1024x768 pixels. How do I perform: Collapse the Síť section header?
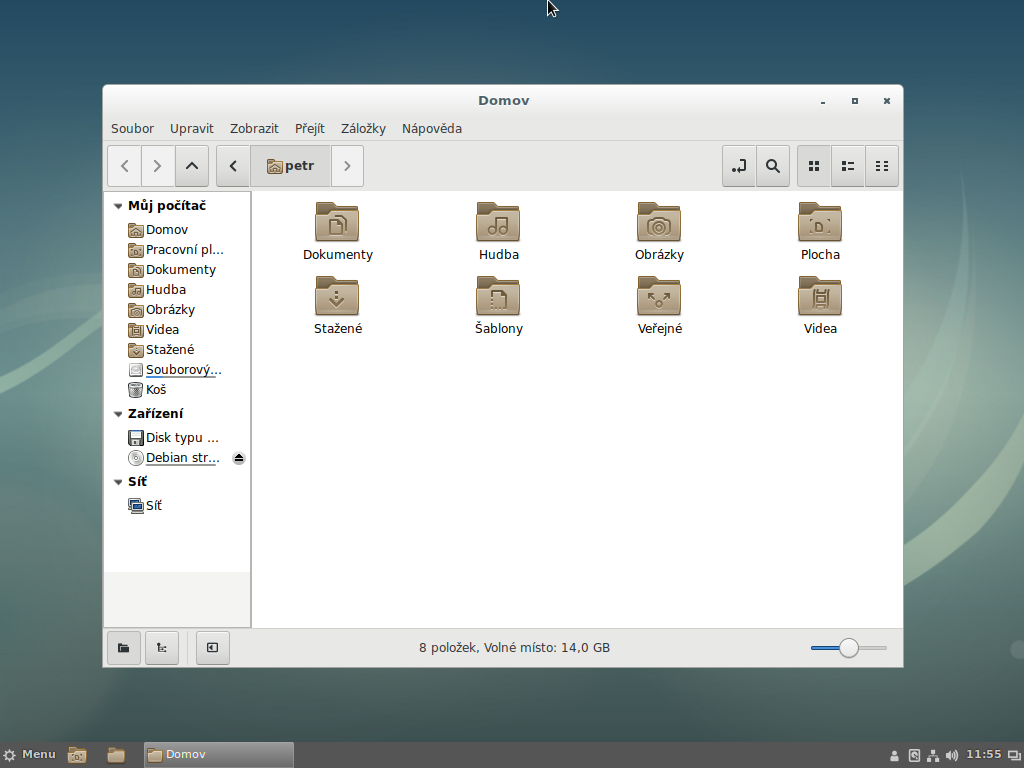pos(119,482)
